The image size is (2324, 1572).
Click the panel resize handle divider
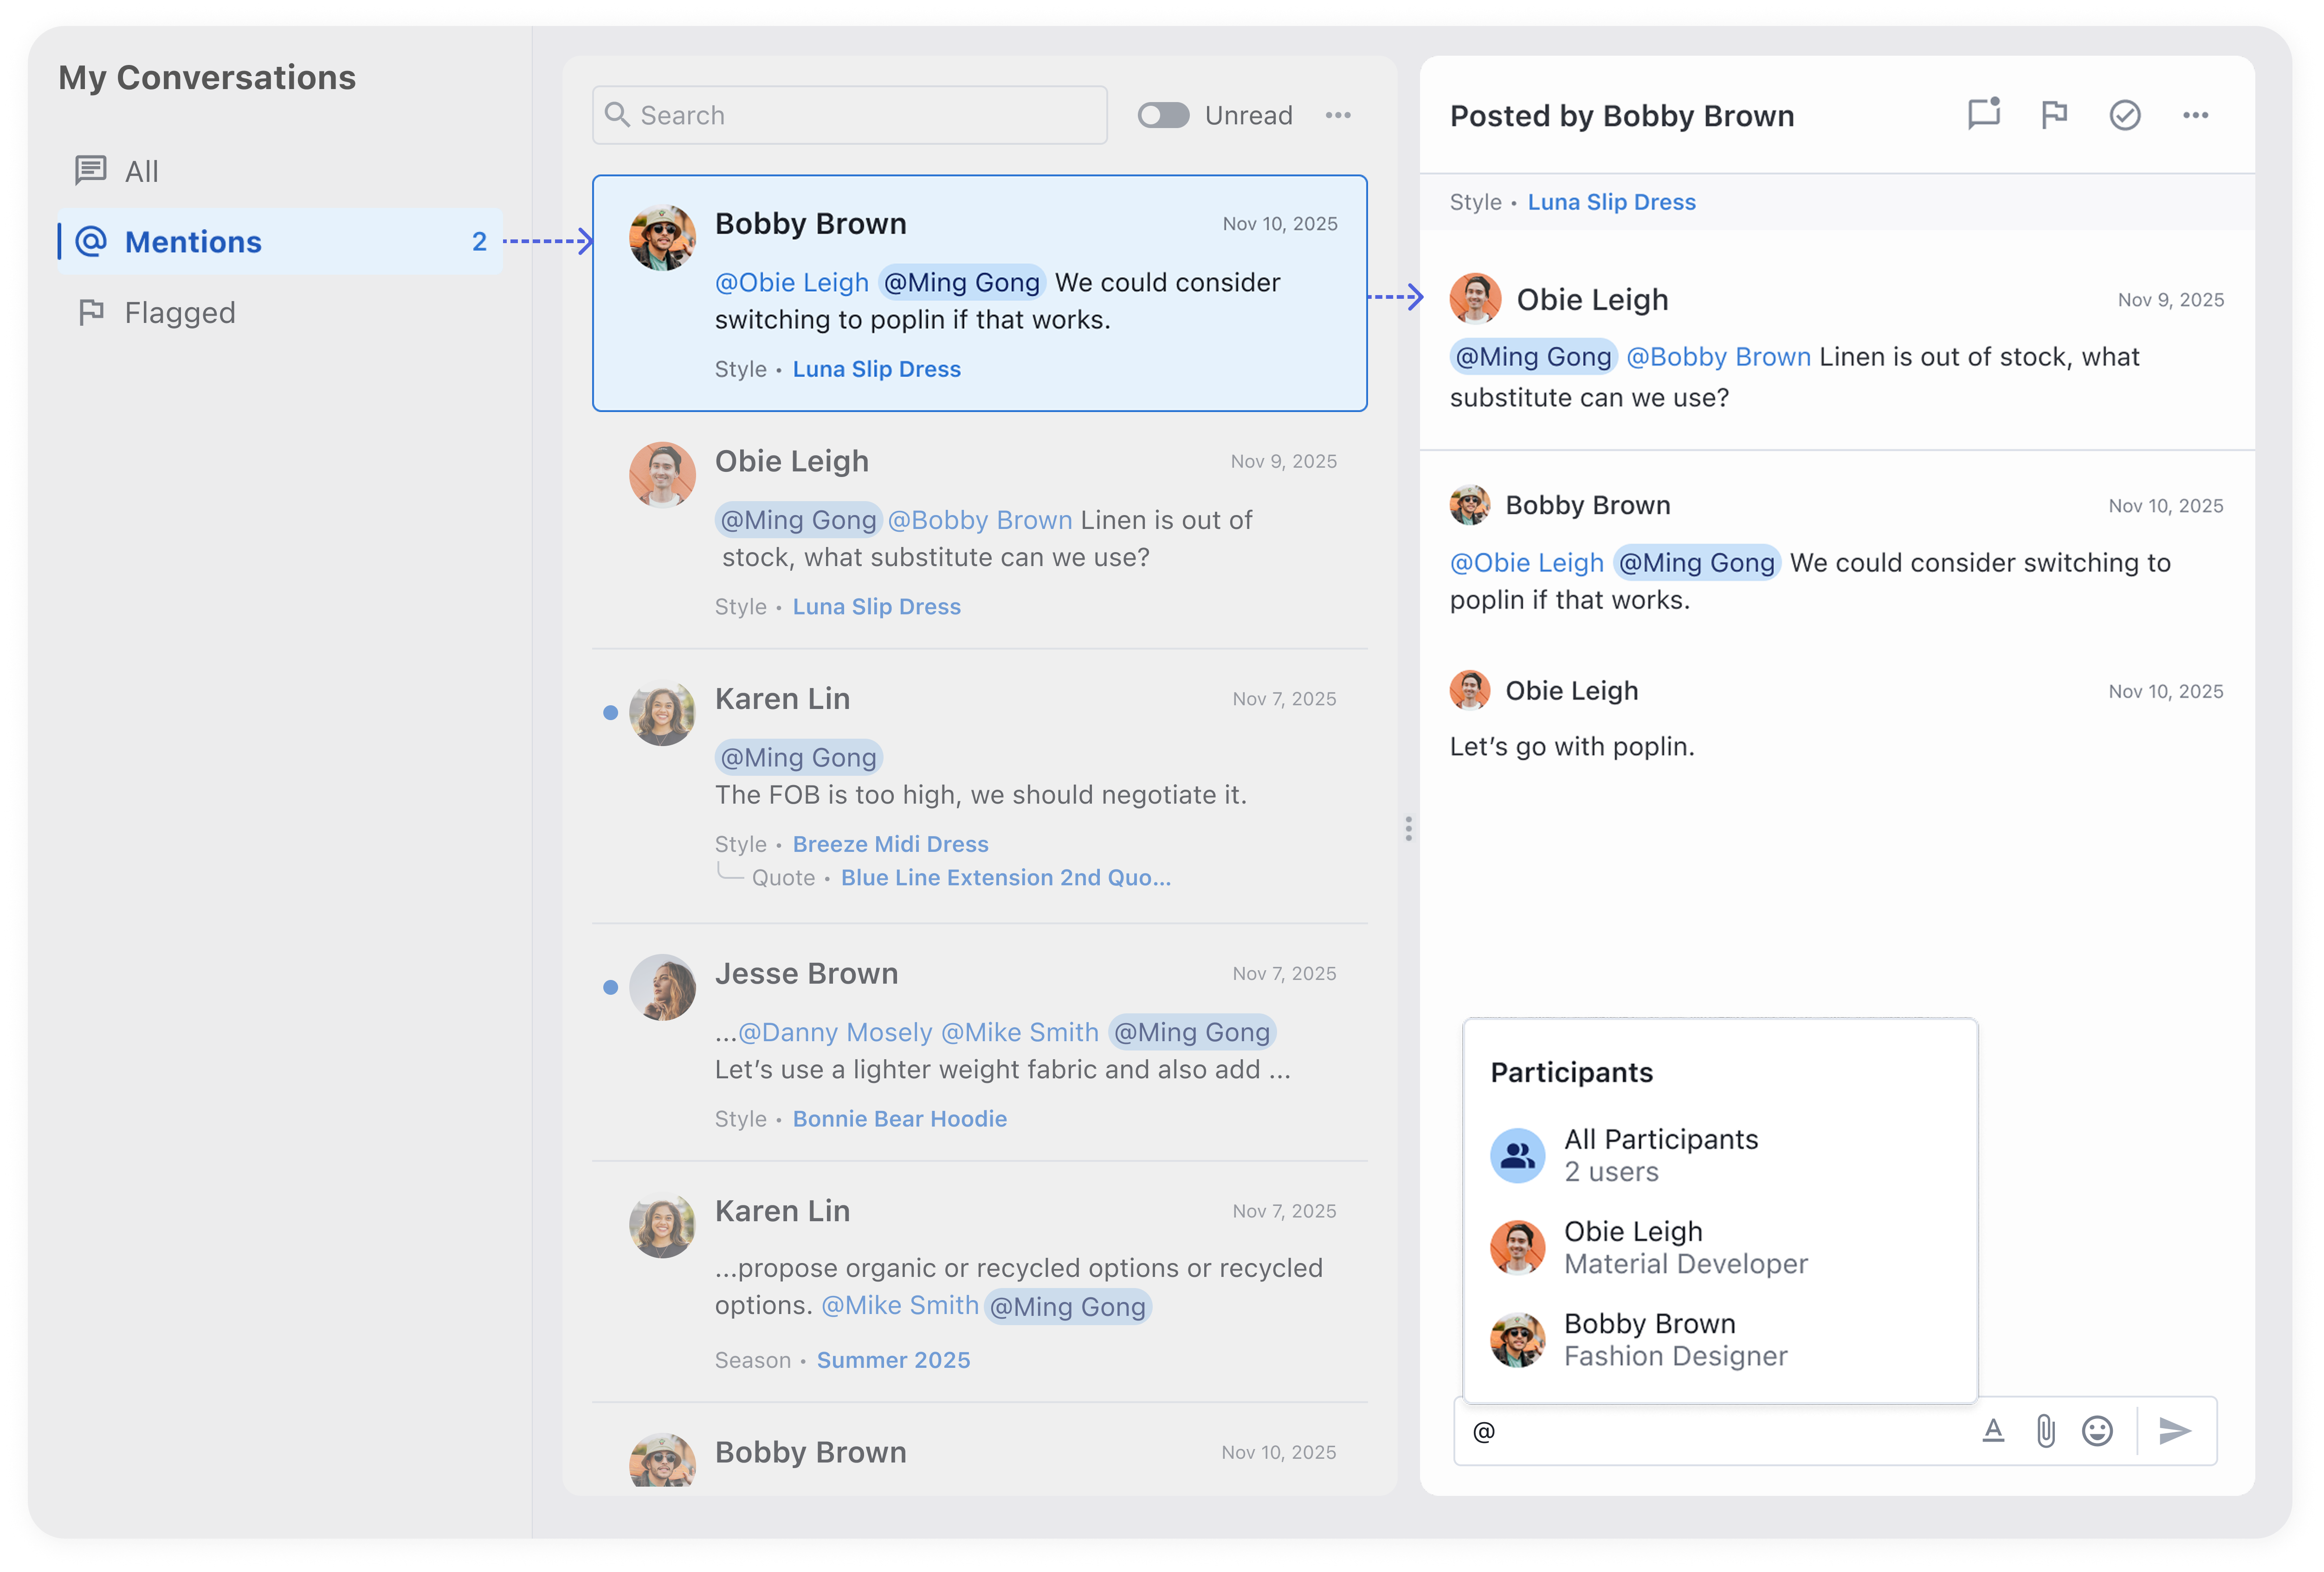point(1408,828)
